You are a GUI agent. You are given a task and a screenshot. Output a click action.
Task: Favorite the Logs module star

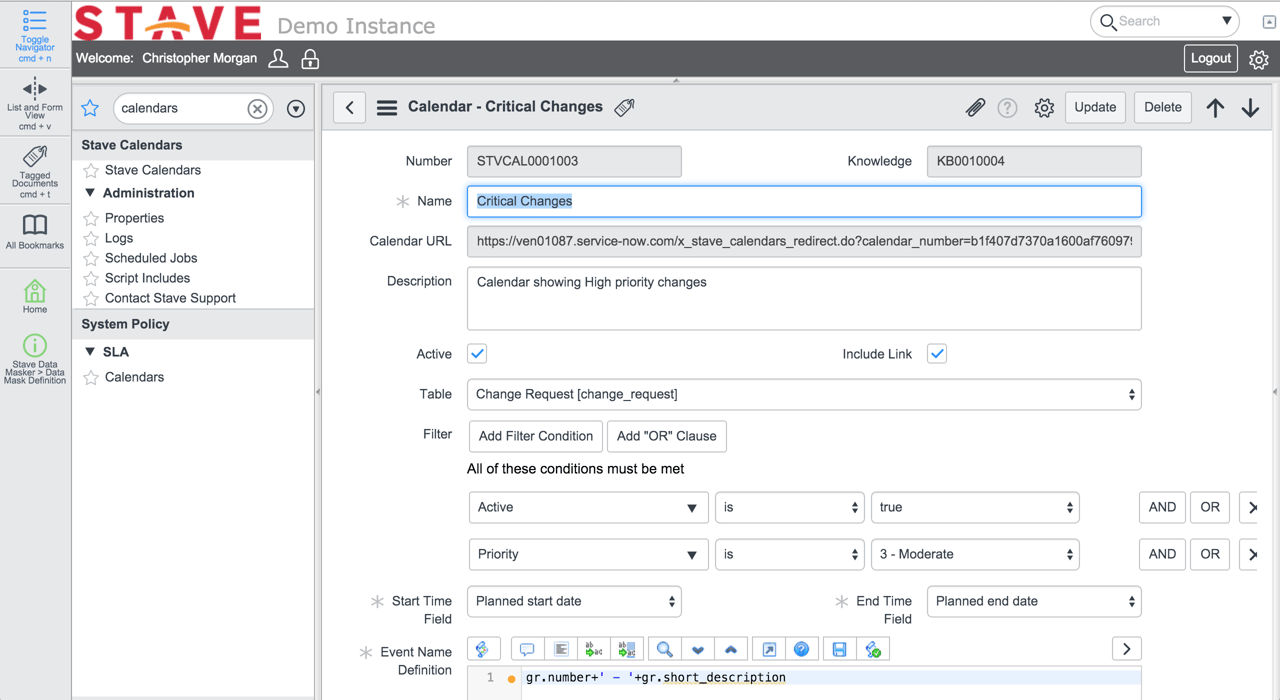coord(91,238)
